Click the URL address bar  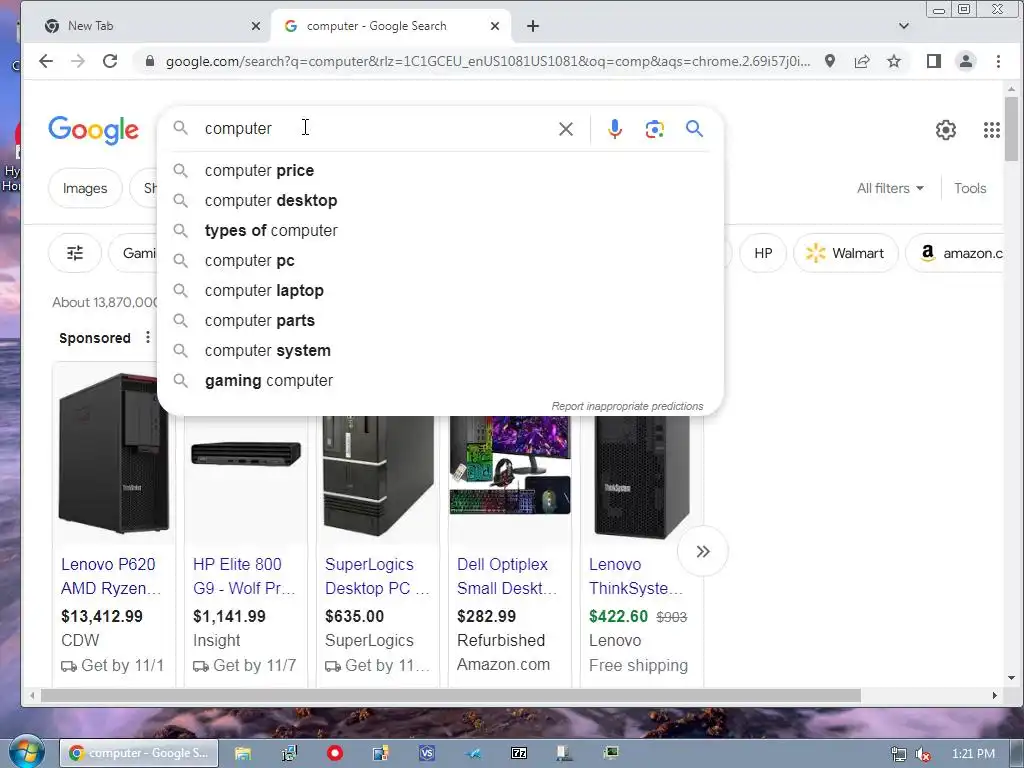(487, 61)
